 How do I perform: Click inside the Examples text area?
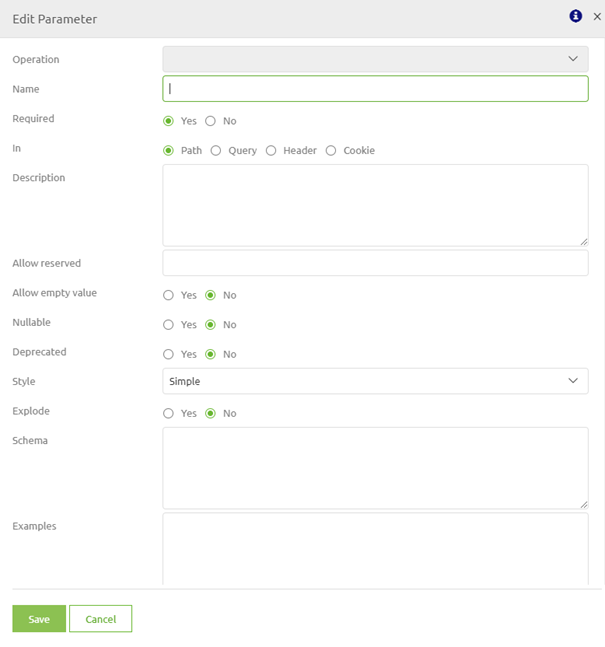tap(375, 549)
